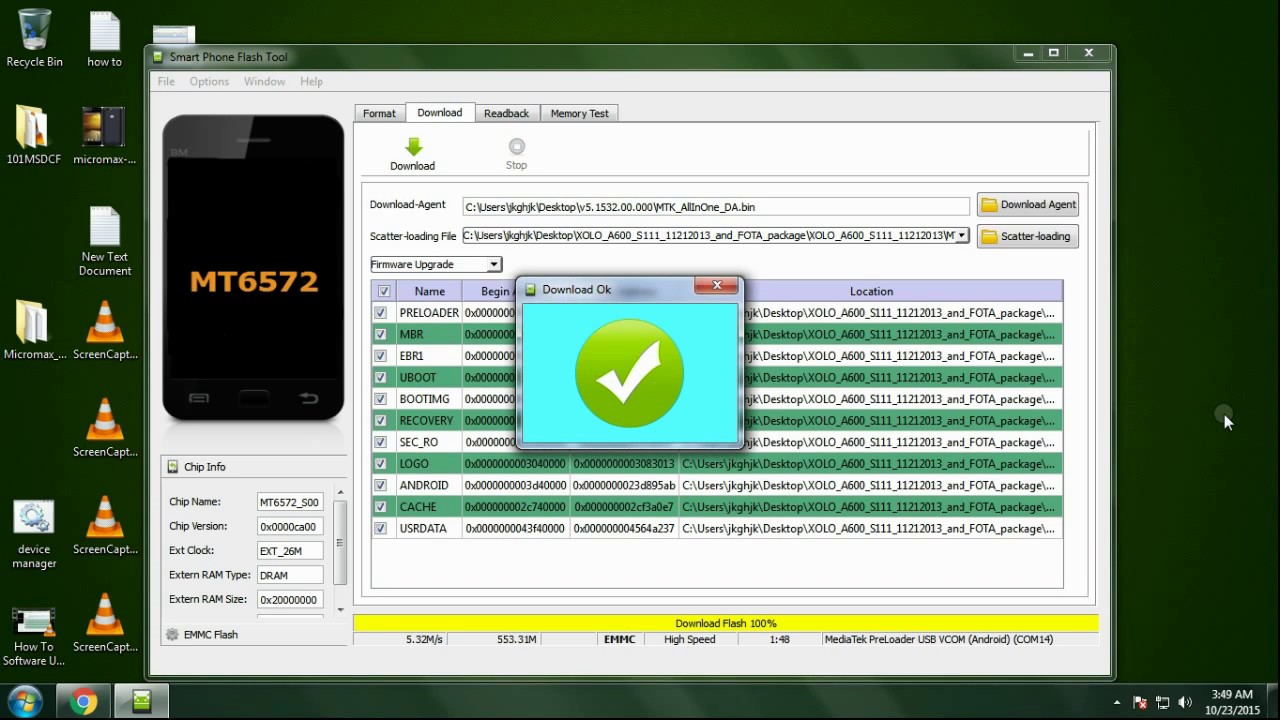The height and width of the screenshot is (720, 1280).
Task: Open the File menu
Action: (x=166, y=82)
